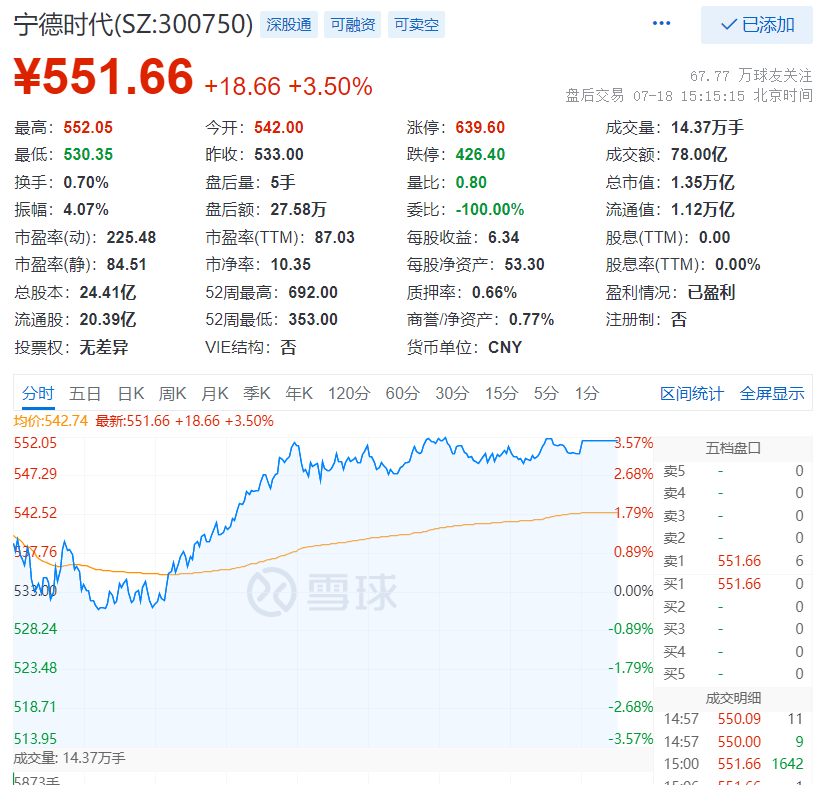Click the 市盈率(TTM) value 87.03
Image resolution: width=816 pixels, height=785 pixels.
tap(334, 237)
